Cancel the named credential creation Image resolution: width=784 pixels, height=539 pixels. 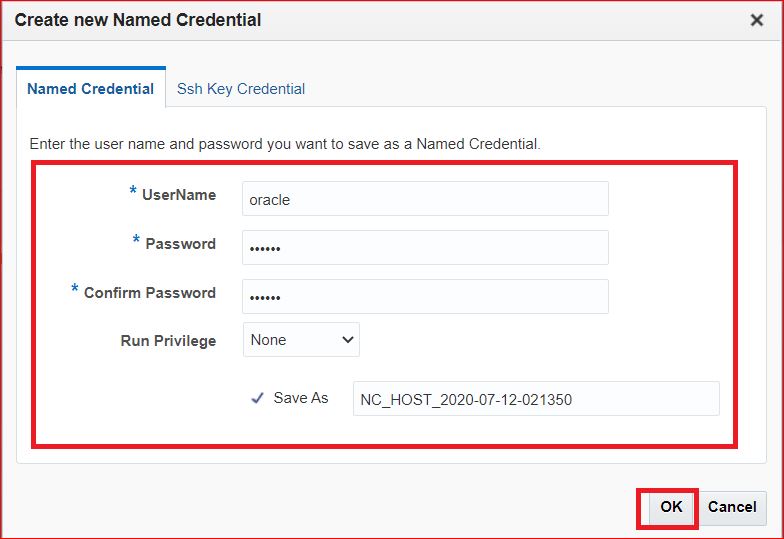(x=732, y=507)
